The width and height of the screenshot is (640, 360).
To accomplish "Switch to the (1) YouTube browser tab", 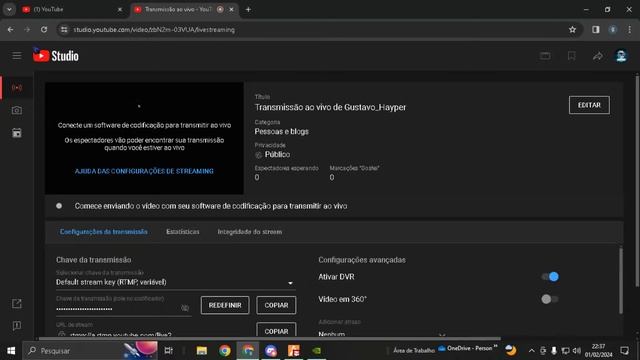I will tap(72, 9).
